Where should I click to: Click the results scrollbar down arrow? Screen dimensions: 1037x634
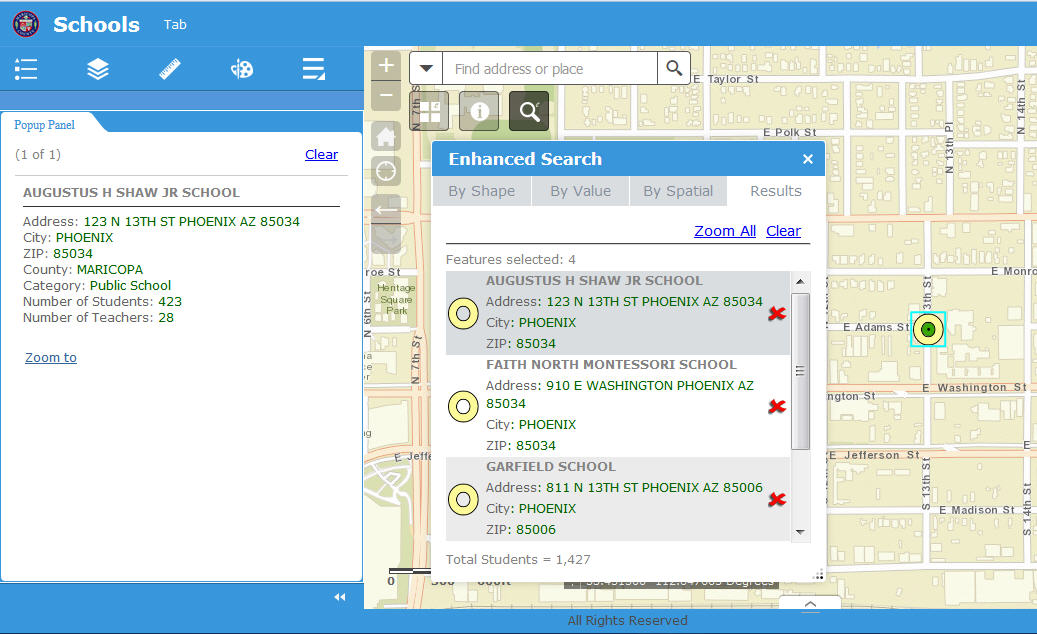tap(800, 532)
